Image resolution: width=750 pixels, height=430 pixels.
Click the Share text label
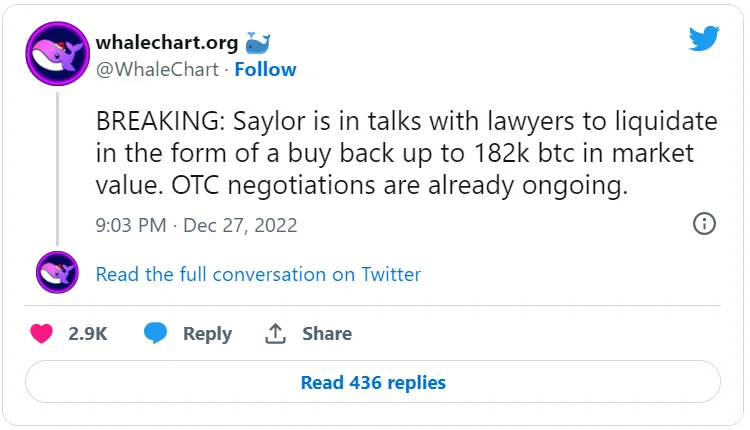(x=327, y=334)
